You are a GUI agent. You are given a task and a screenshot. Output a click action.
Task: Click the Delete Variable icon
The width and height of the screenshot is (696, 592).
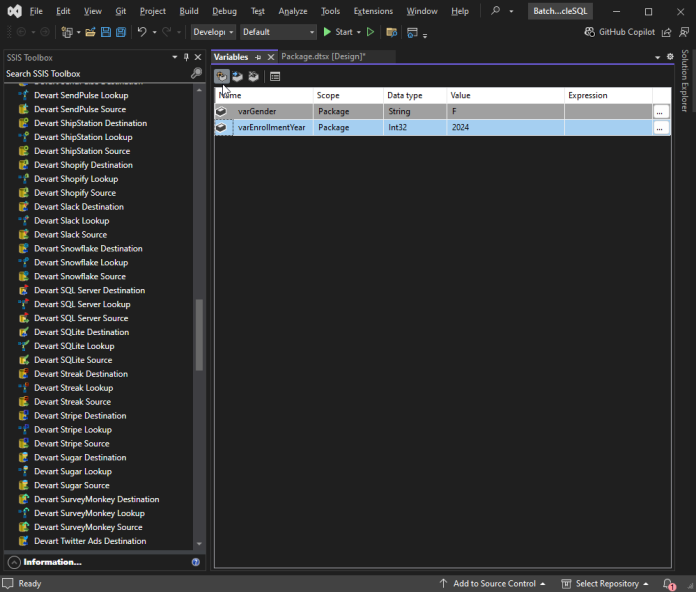[253, 76]
